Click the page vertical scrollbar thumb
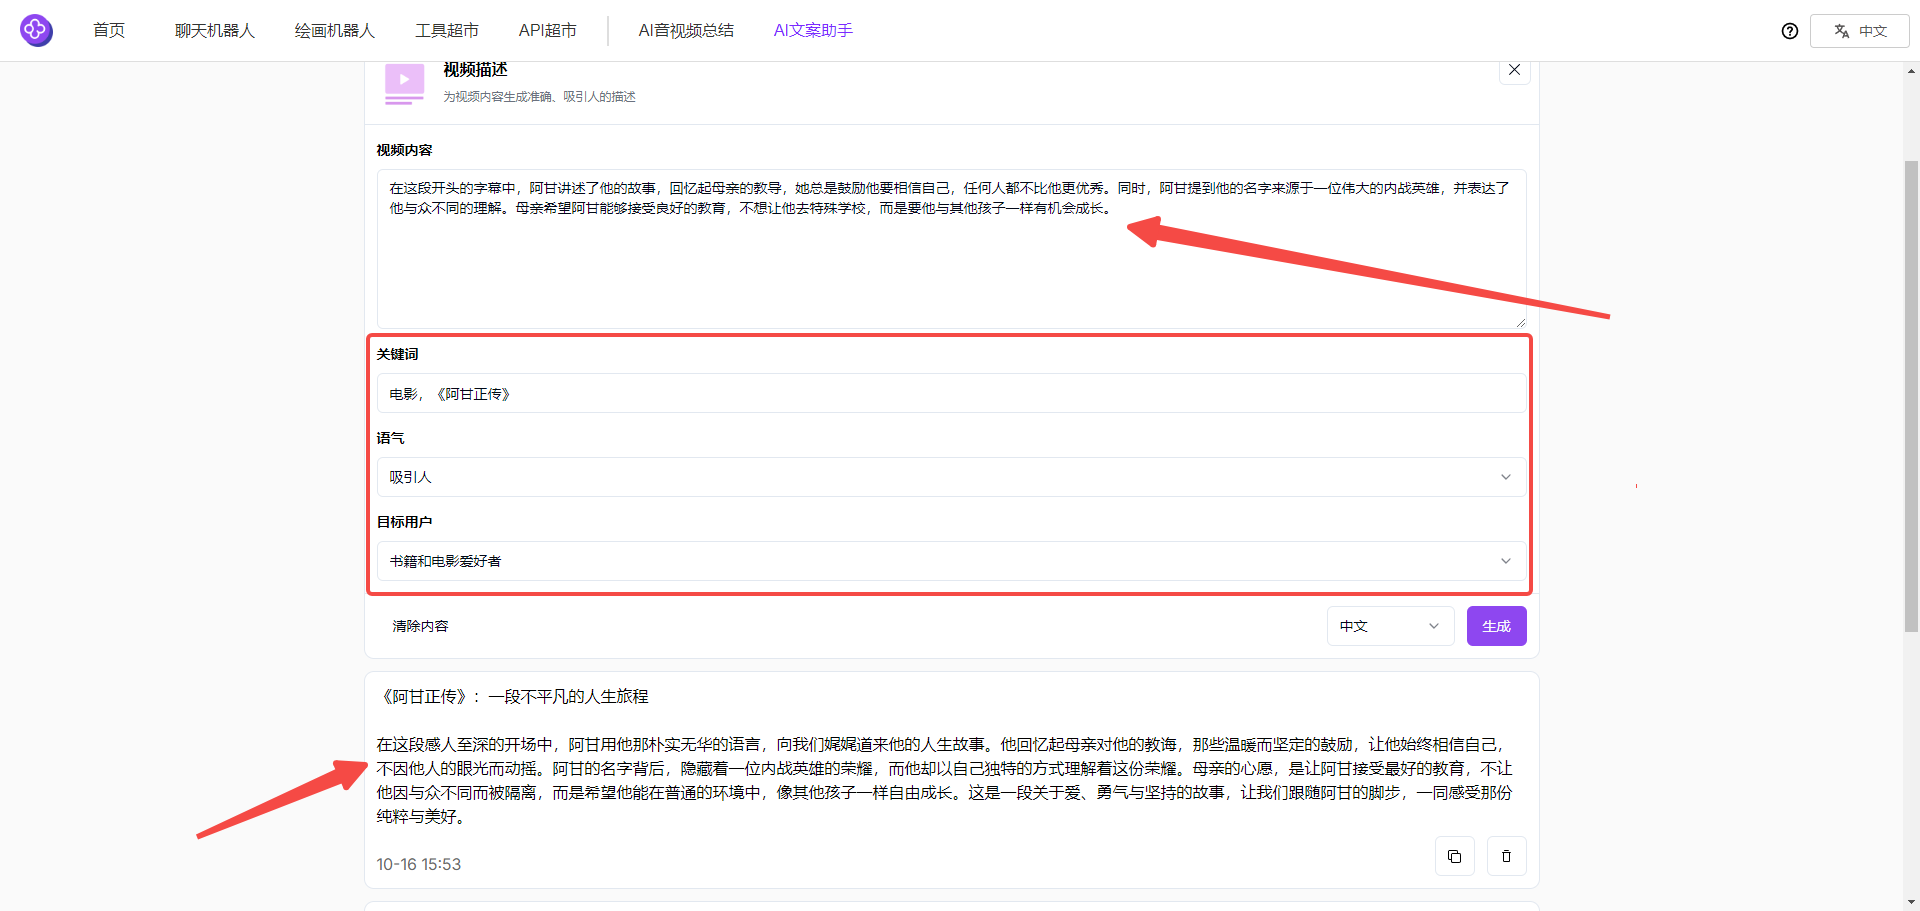Image resolution: width=1920 pixels, height=911 pixels. 1911,396
